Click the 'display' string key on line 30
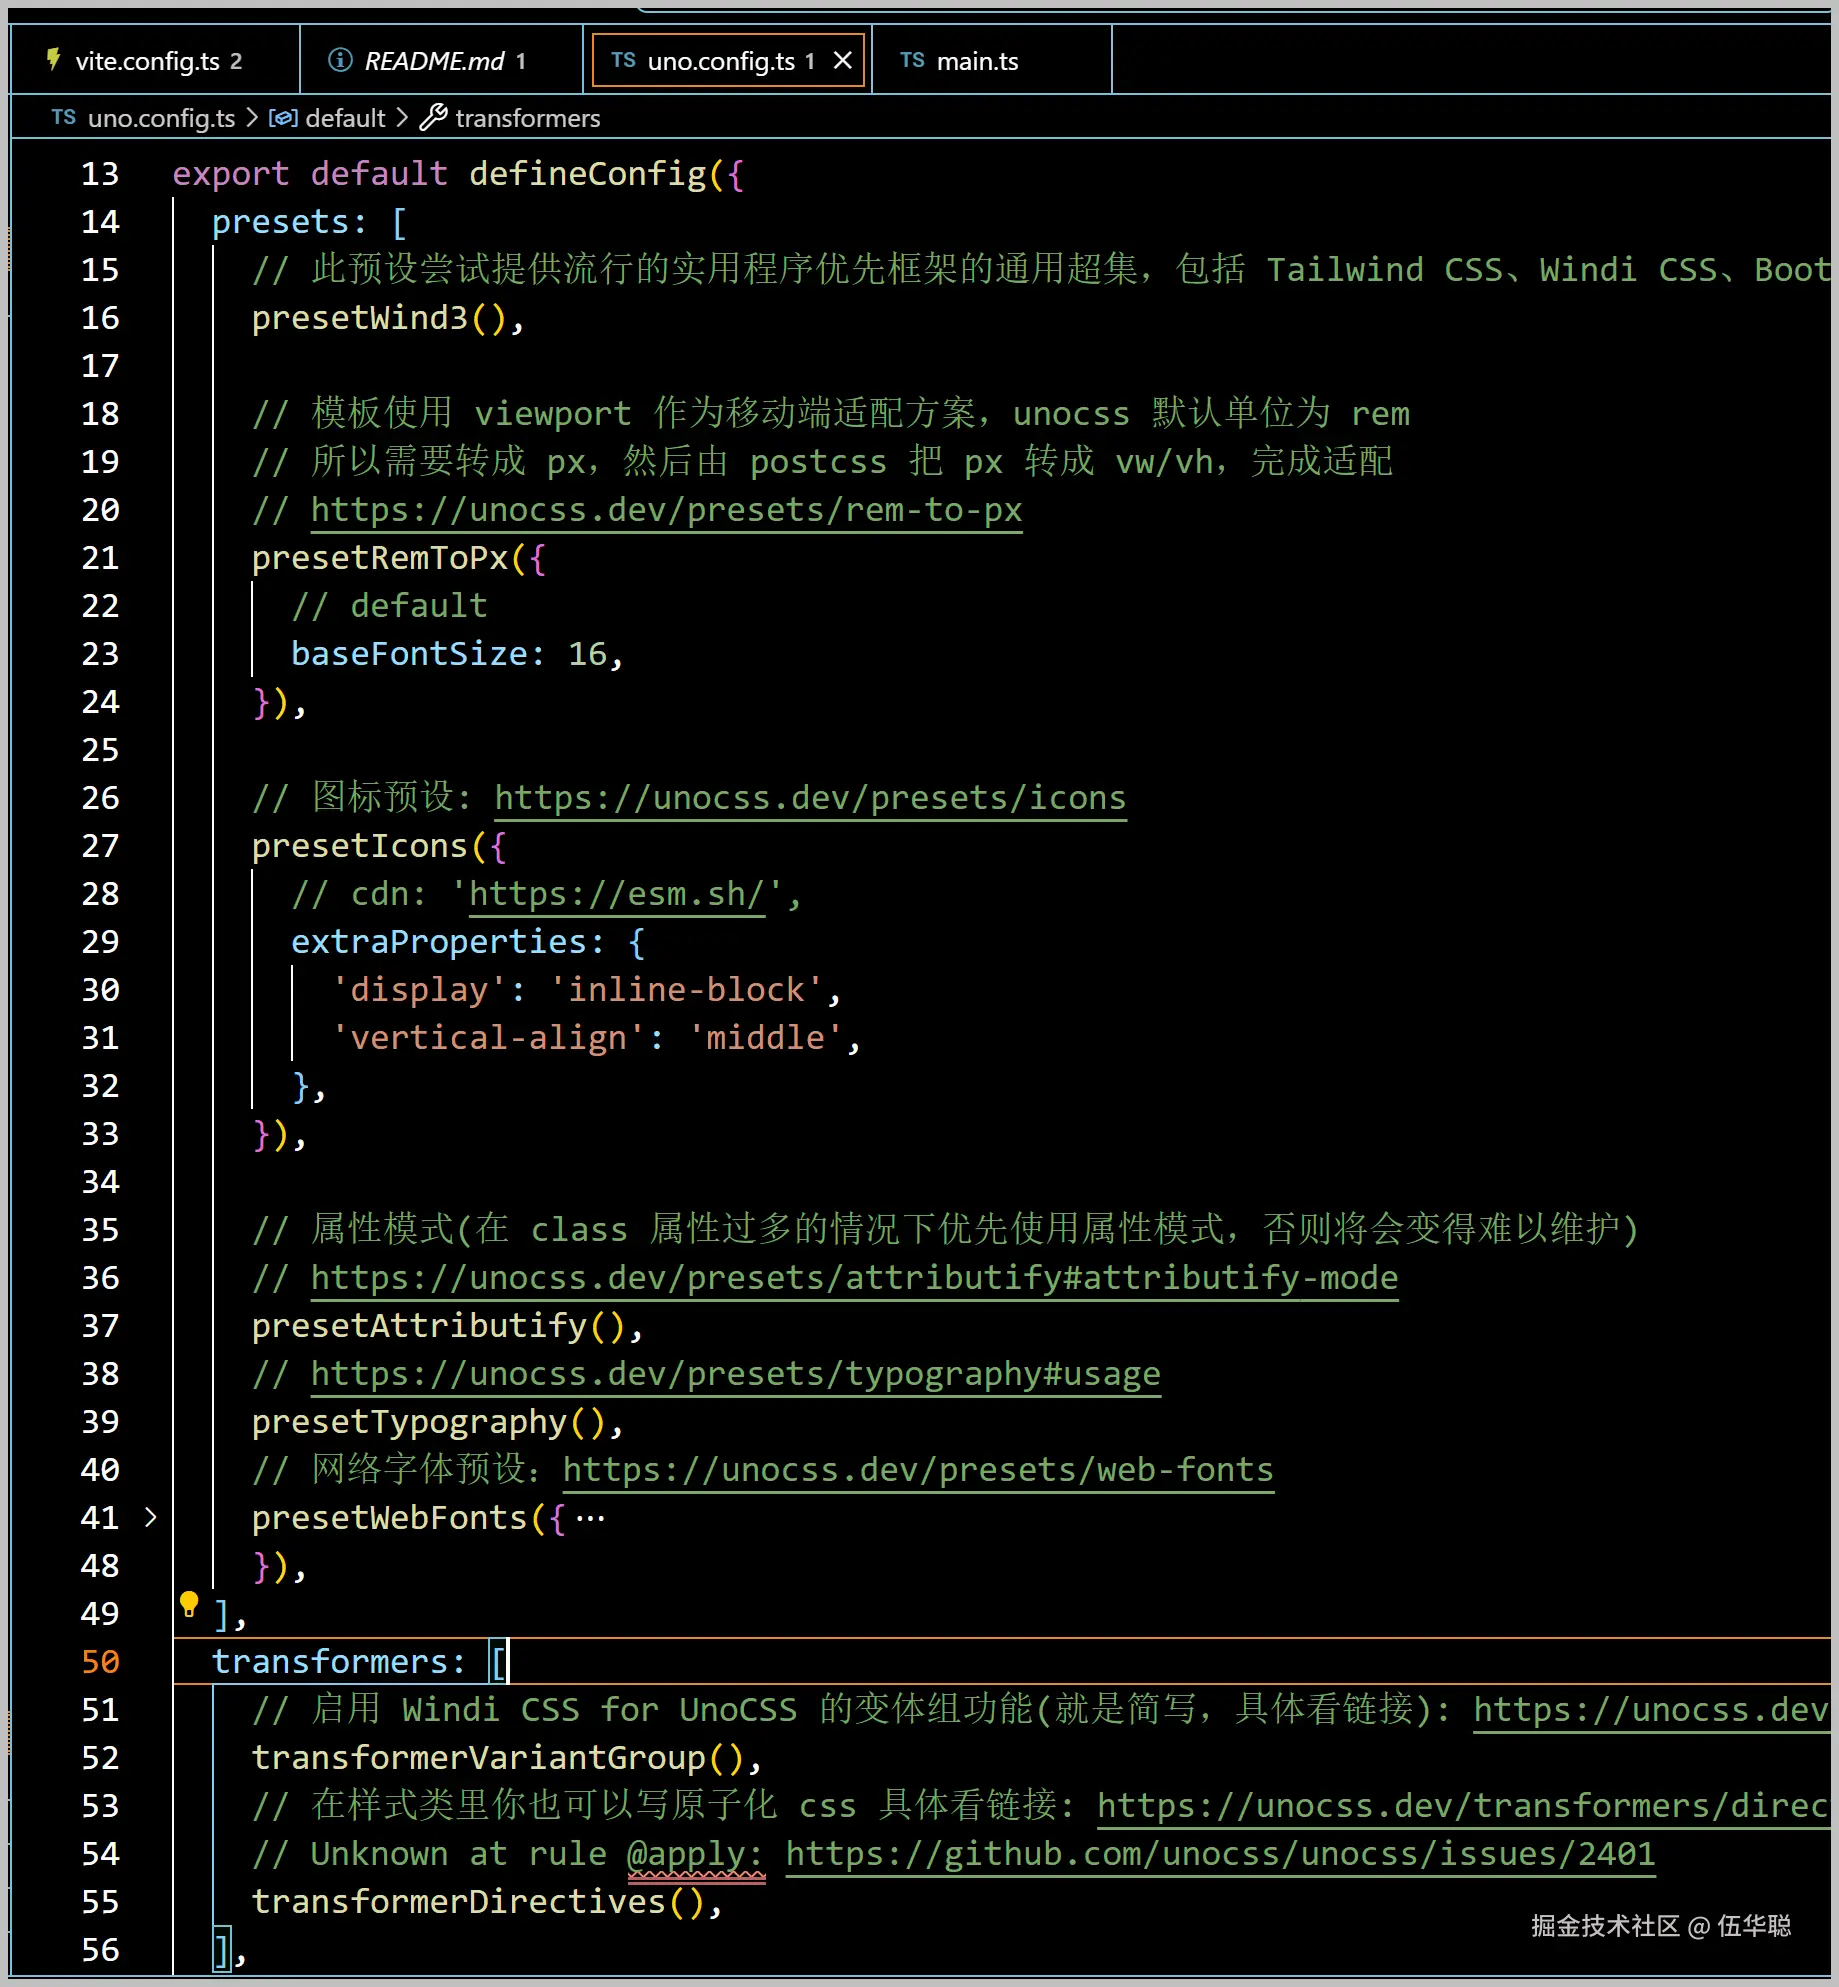1839x1987 pixels. point(419,990)
